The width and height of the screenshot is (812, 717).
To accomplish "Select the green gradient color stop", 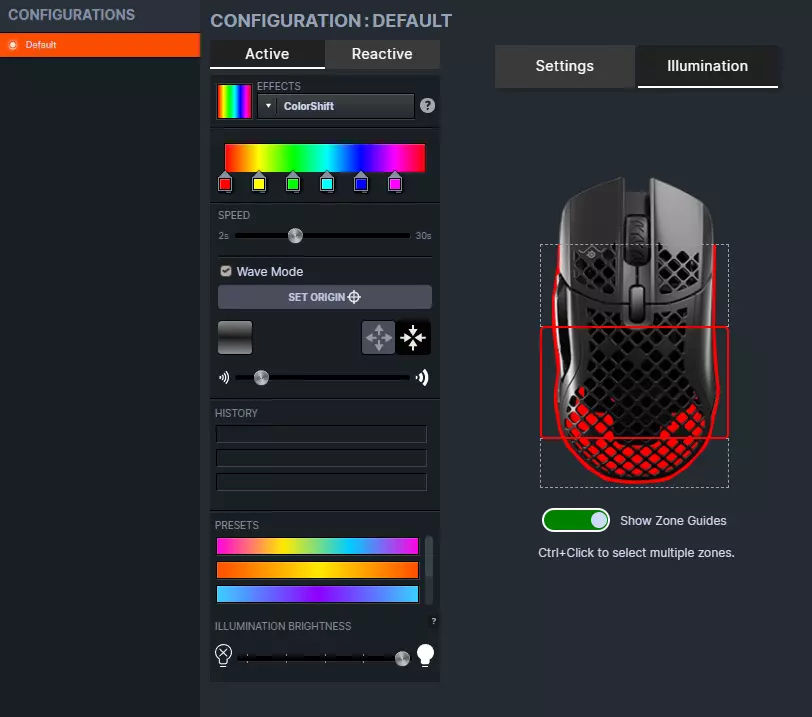I will (x=293, y=182).
